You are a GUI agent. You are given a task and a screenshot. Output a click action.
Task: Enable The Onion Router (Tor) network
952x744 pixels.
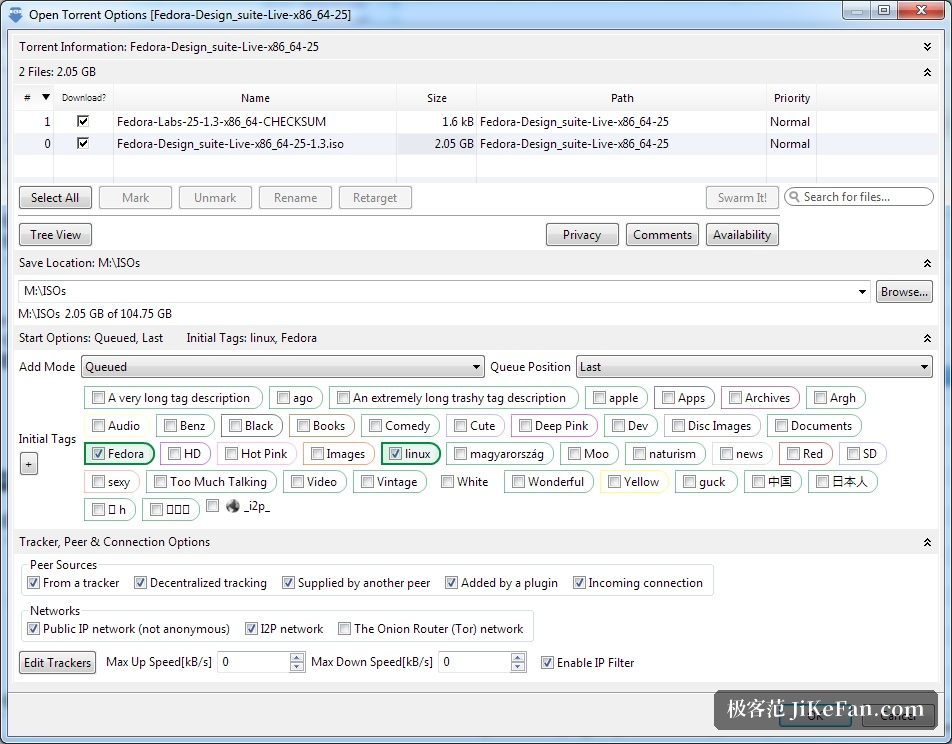coord(344,629)
